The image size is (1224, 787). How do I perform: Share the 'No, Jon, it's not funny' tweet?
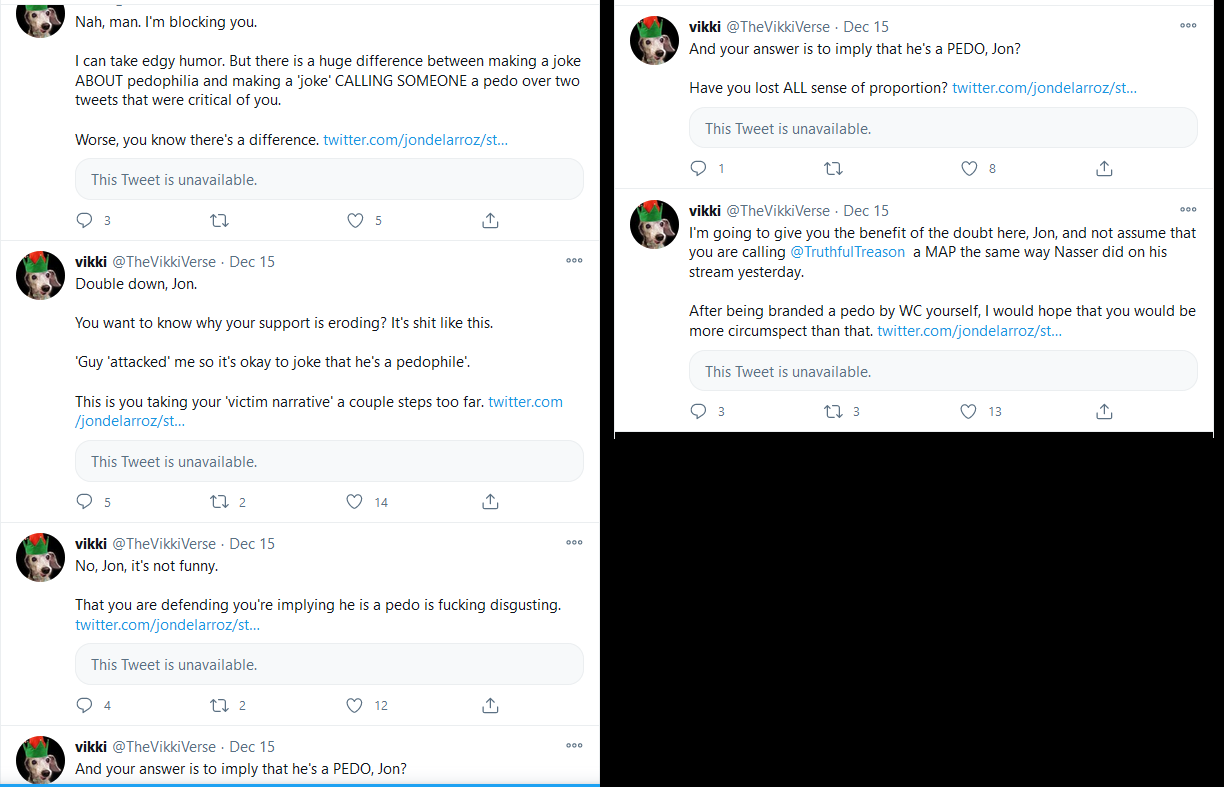point(490,705)
